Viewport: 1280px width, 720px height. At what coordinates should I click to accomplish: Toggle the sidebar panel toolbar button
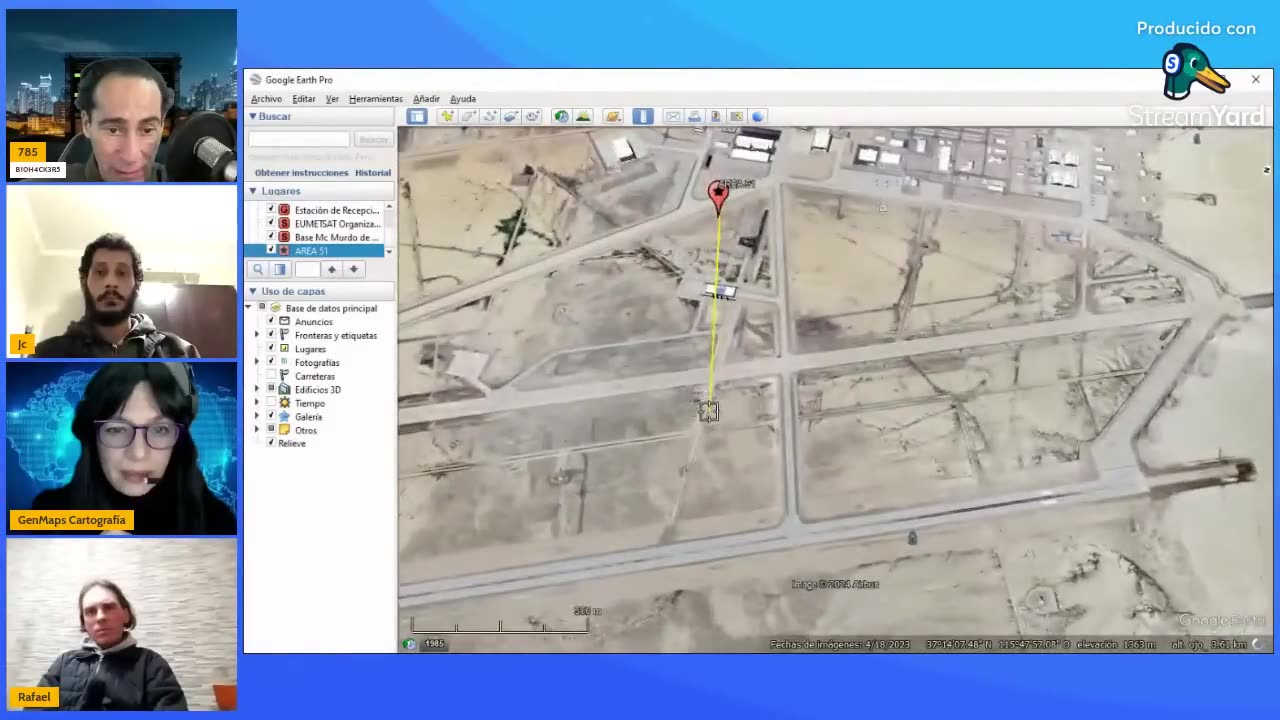[417, 116]
